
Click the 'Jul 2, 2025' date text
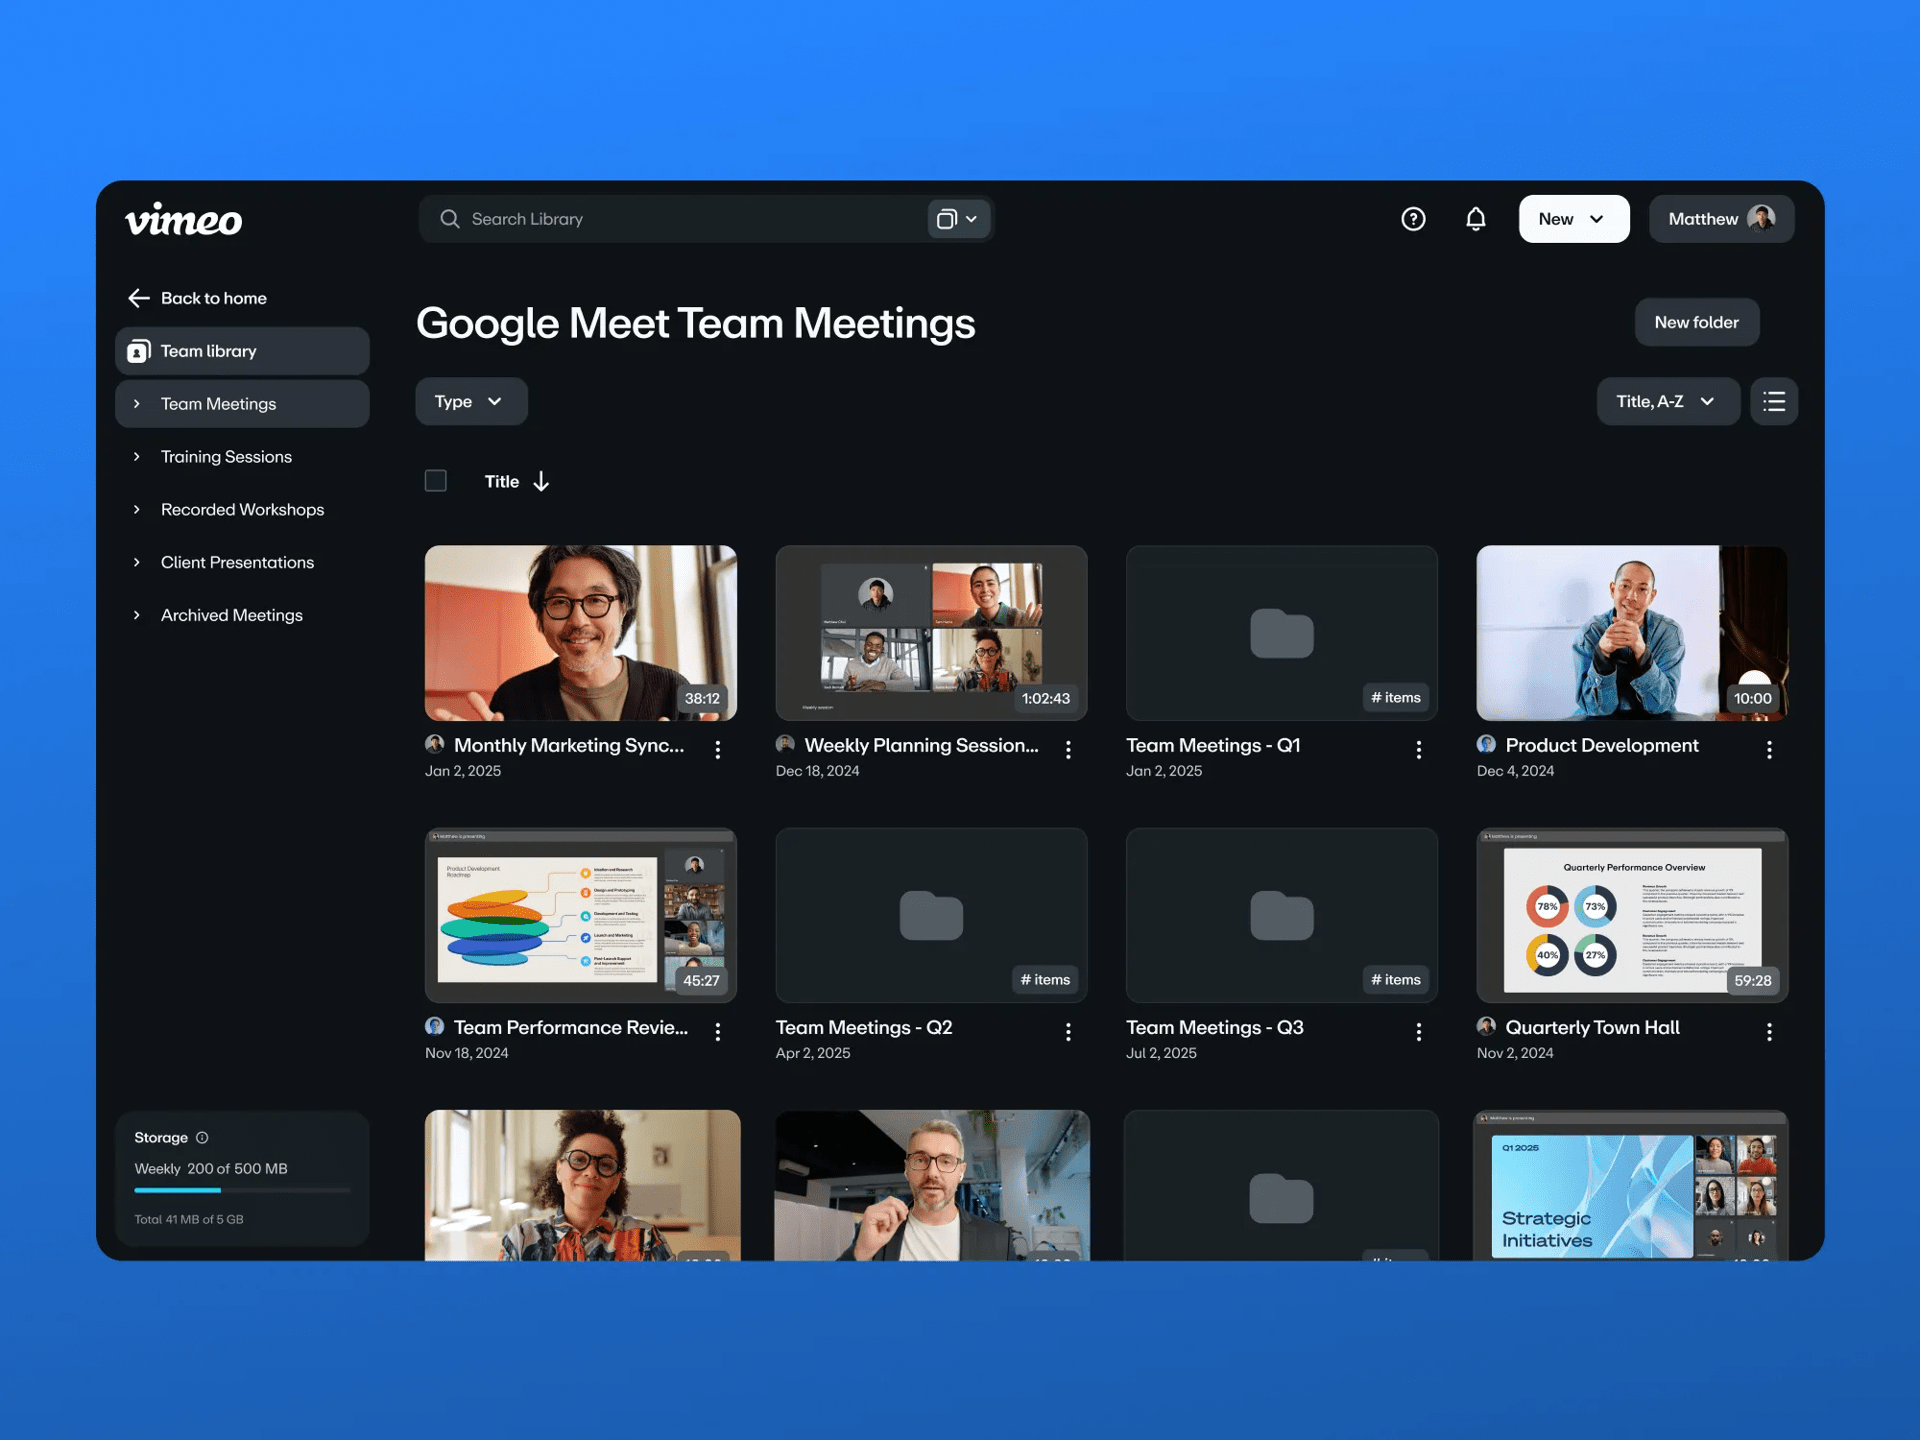point(1161,1053)
